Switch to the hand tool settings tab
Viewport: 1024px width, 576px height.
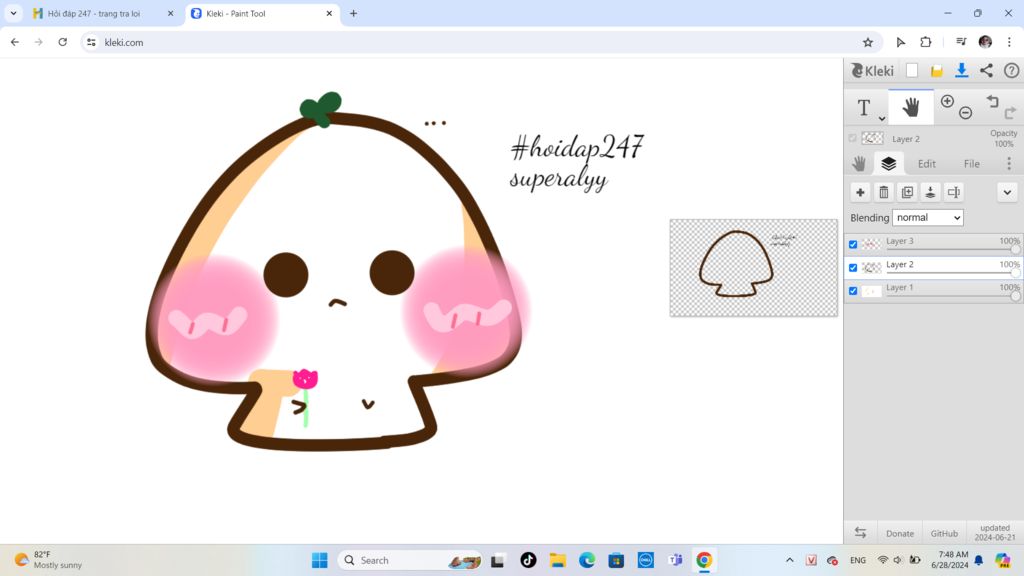pos(859,163)
